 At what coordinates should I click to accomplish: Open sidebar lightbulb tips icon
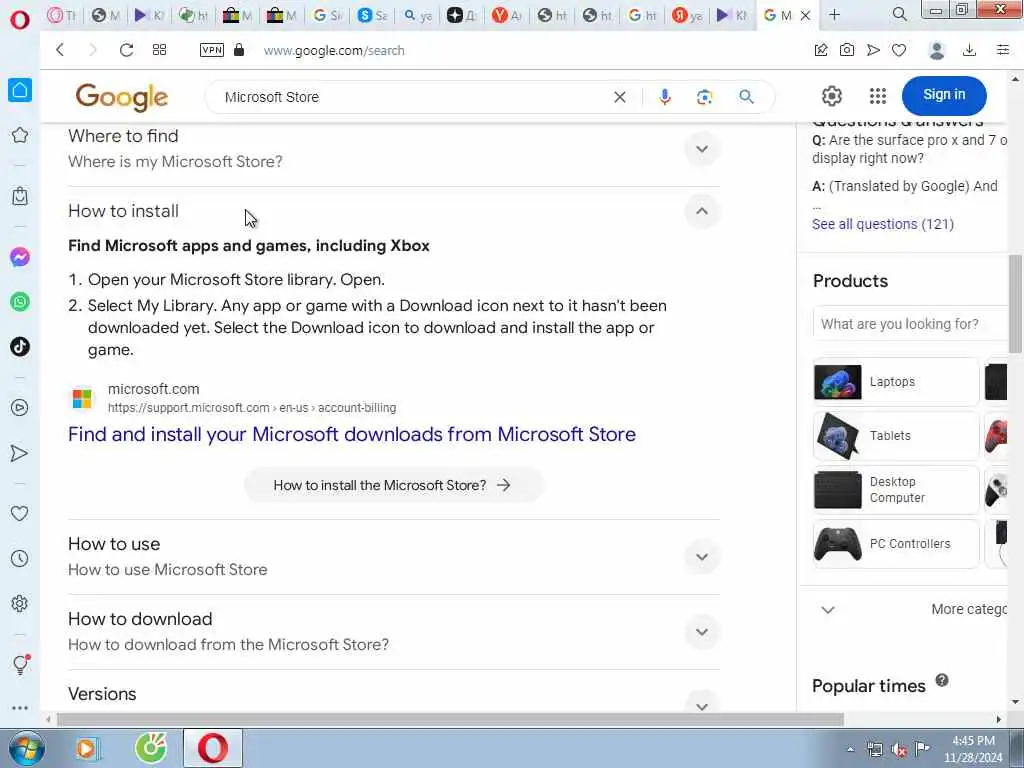[x=21, y=664]
